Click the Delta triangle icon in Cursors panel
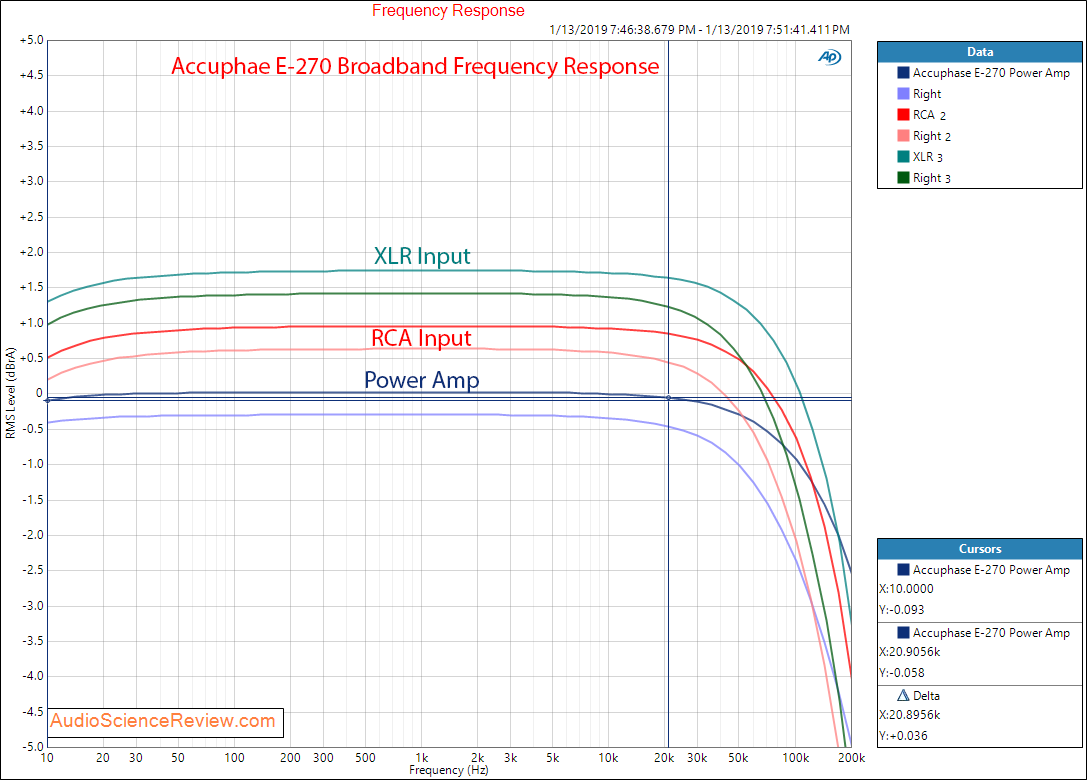The height and width of the screenshot is (780, 1087). point(903,695)
